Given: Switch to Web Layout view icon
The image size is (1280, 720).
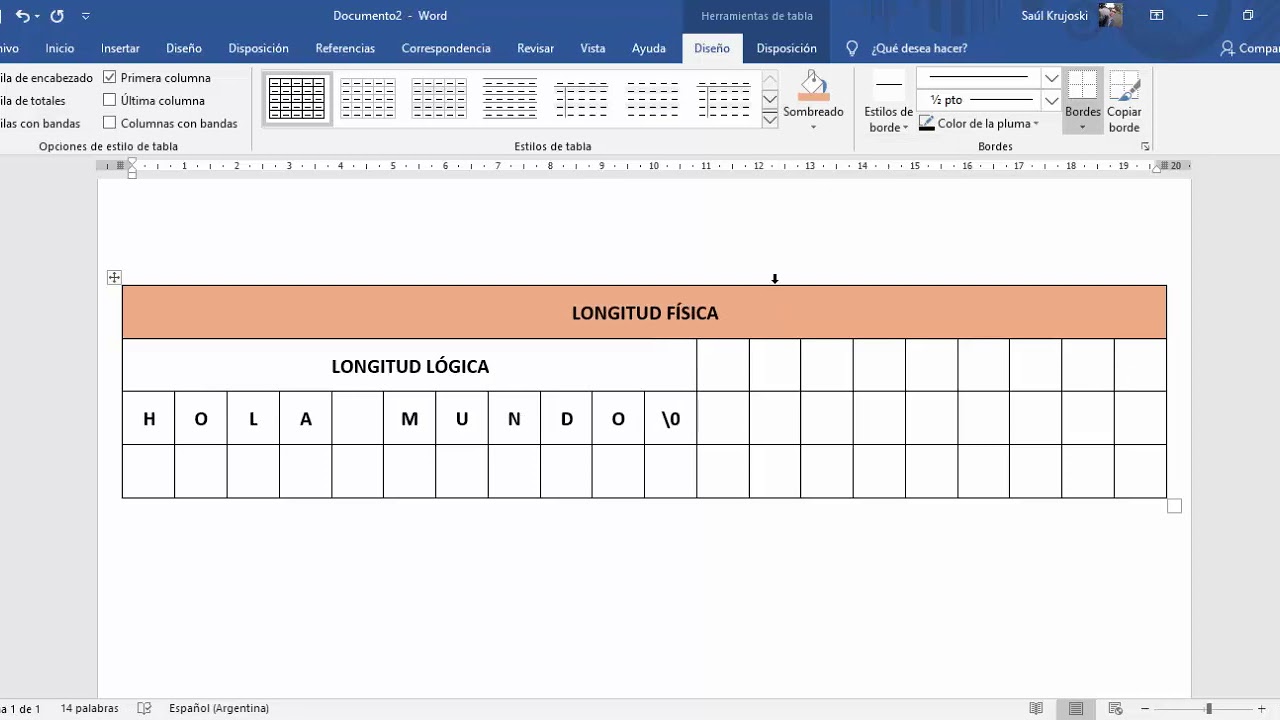Looking at the screenshot, I should (x=1116, y=708).
